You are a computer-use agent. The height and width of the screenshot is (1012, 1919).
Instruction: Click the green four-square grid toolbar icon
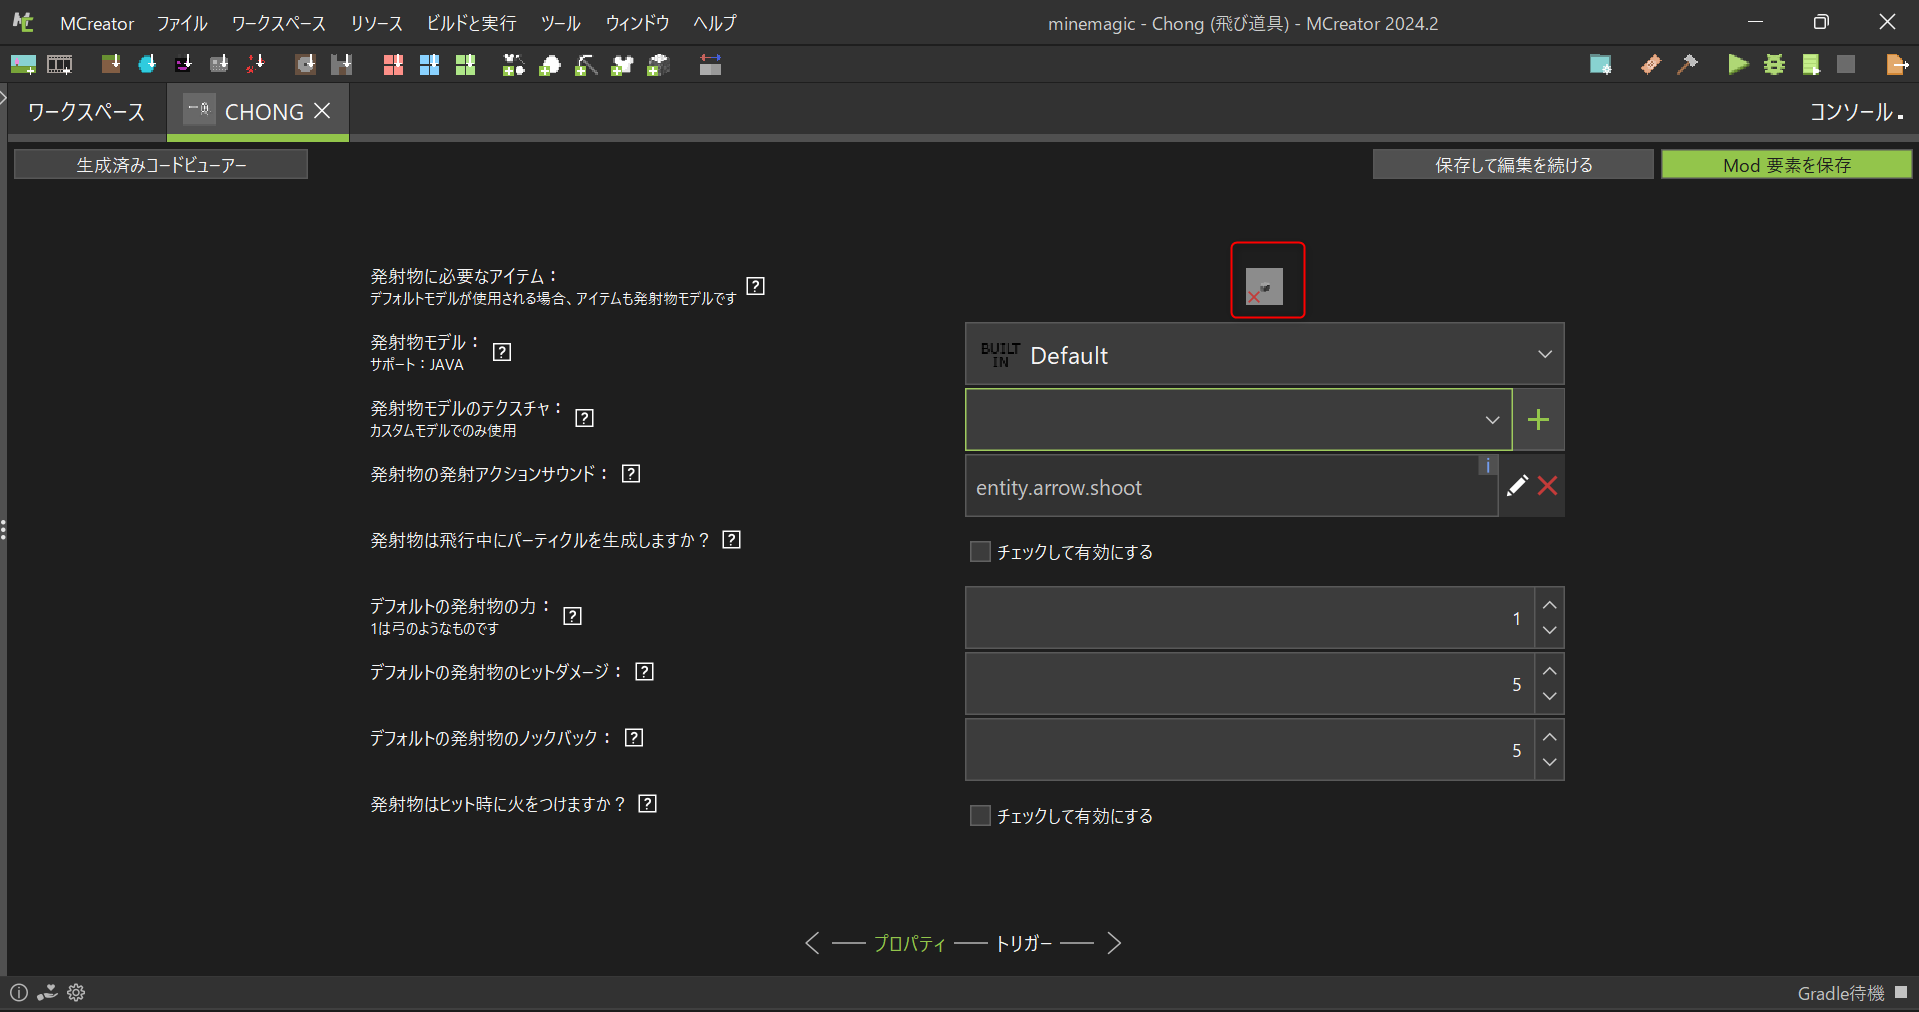pyautogui.click(x=465, y=65)
